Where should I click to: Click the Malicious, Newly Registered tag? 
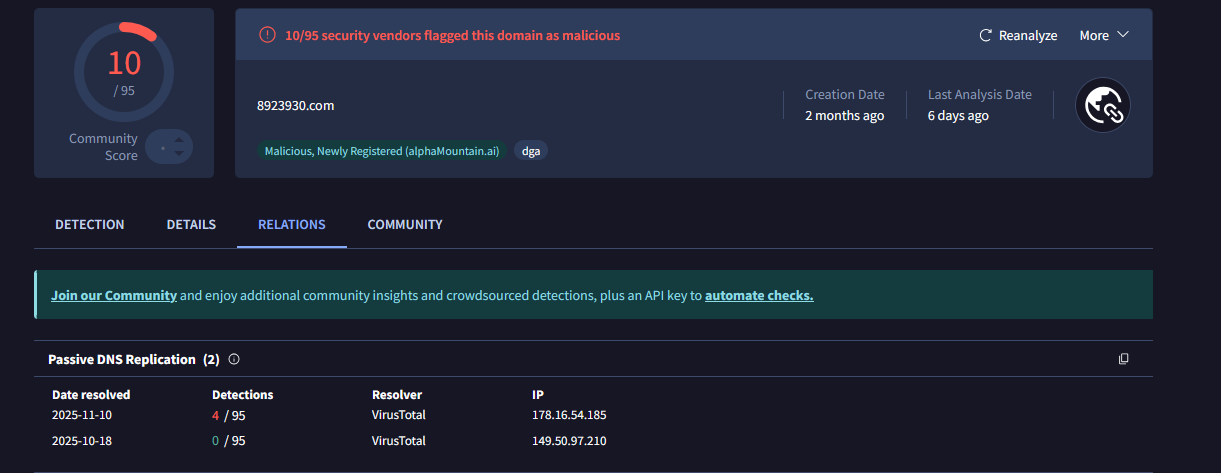[382, 151]
